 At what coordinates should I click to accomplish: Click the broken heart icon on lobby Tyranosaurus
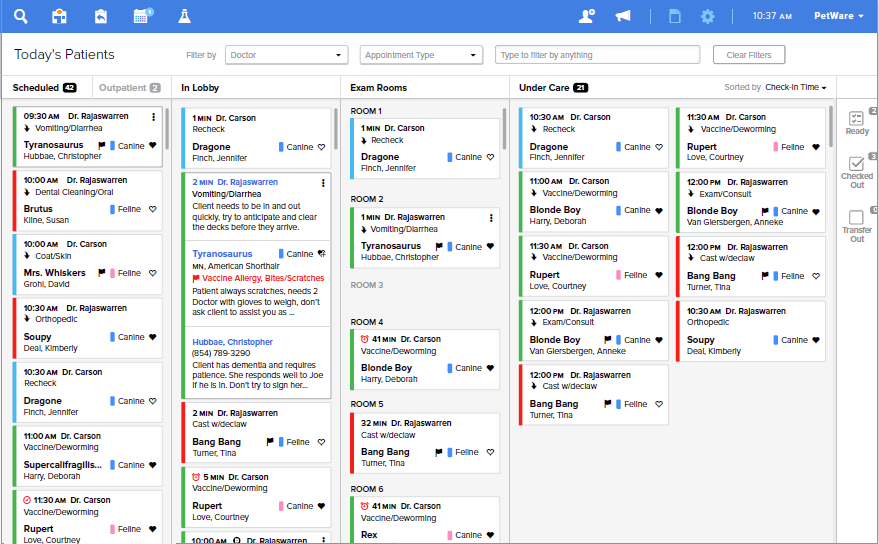pyautogui.click(x=321, y=253)
